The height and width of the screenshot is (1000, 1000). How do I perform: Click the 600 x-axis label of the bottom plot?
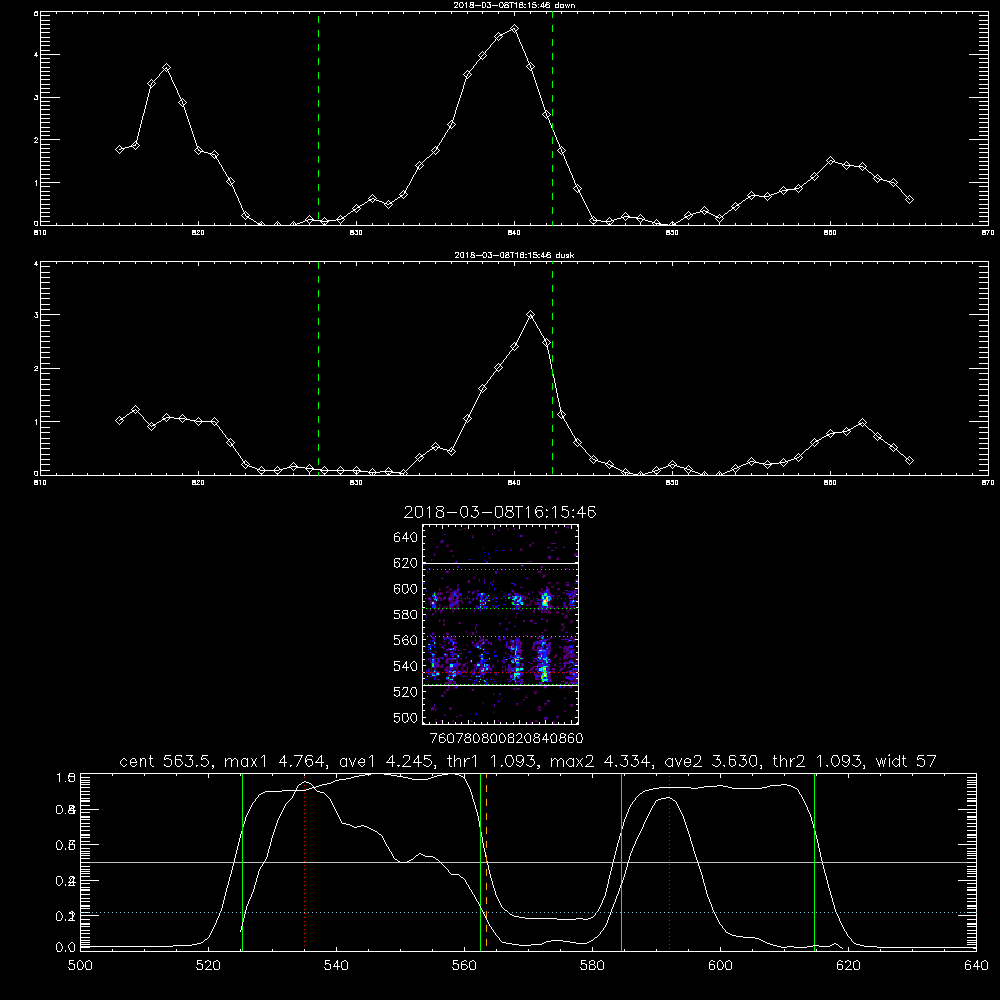coord(720,966)
